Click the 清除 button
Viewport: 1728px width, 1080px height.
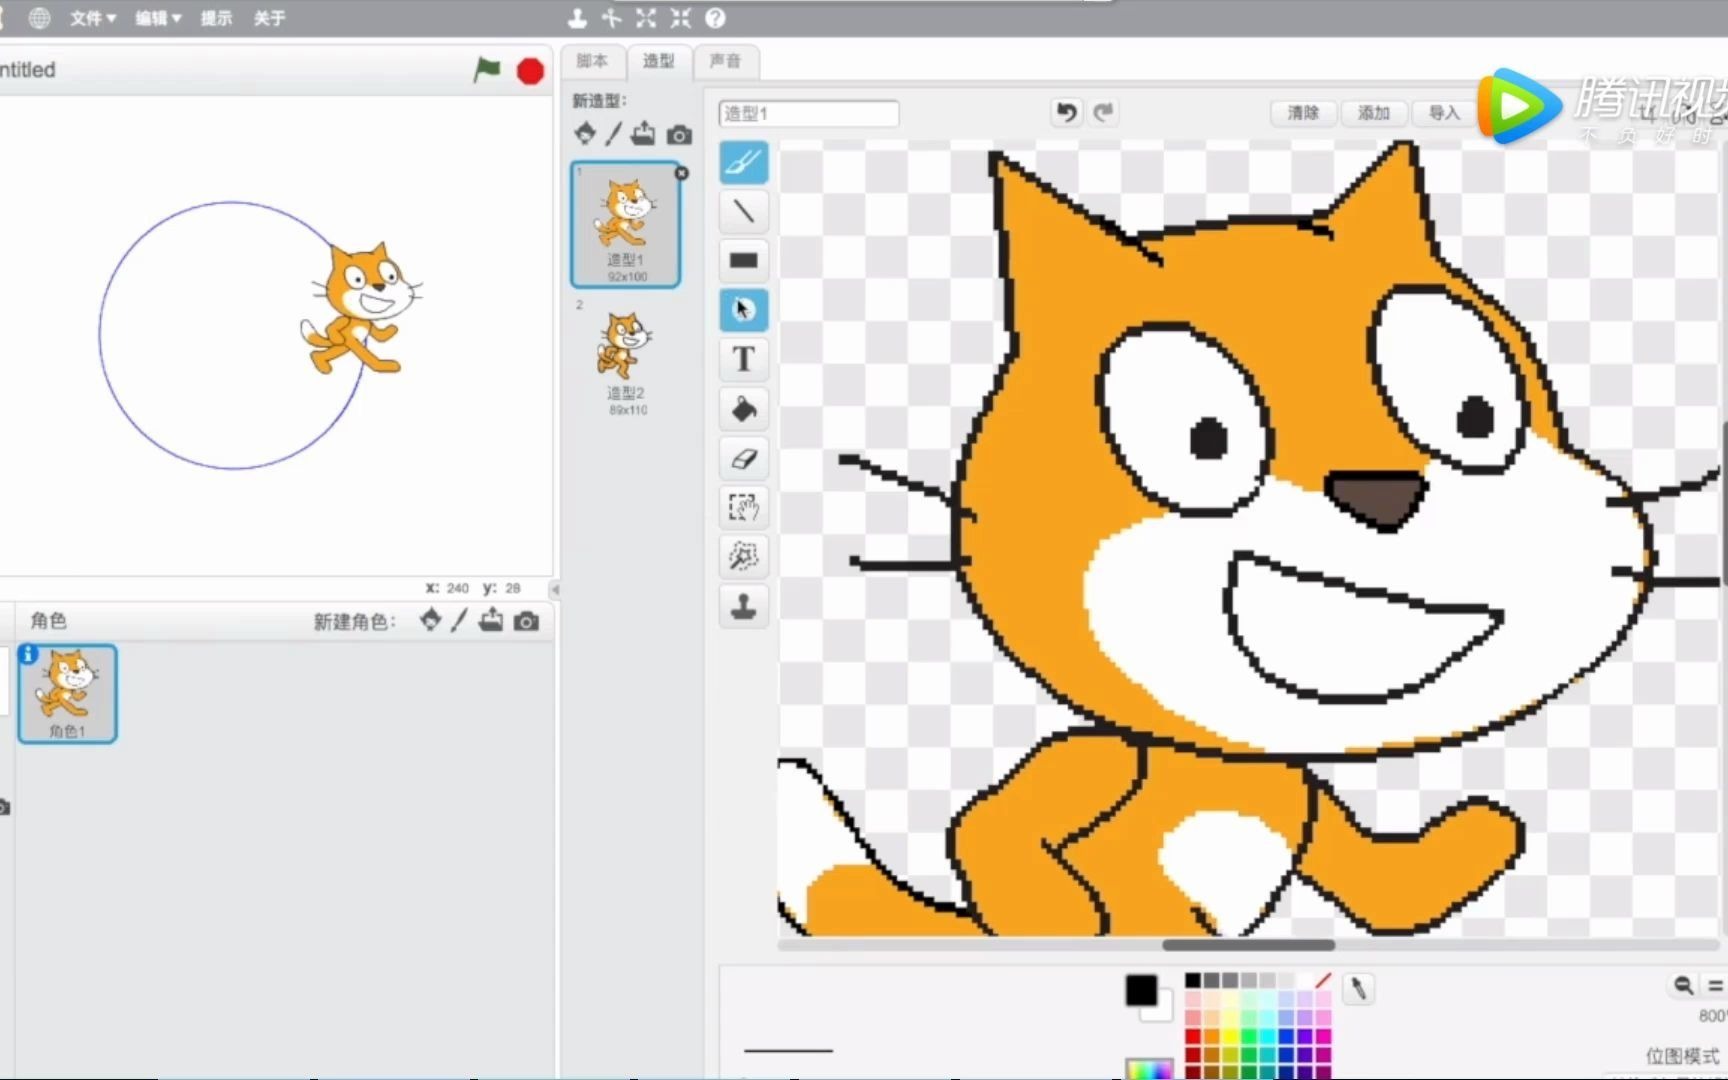(1303, 113)
